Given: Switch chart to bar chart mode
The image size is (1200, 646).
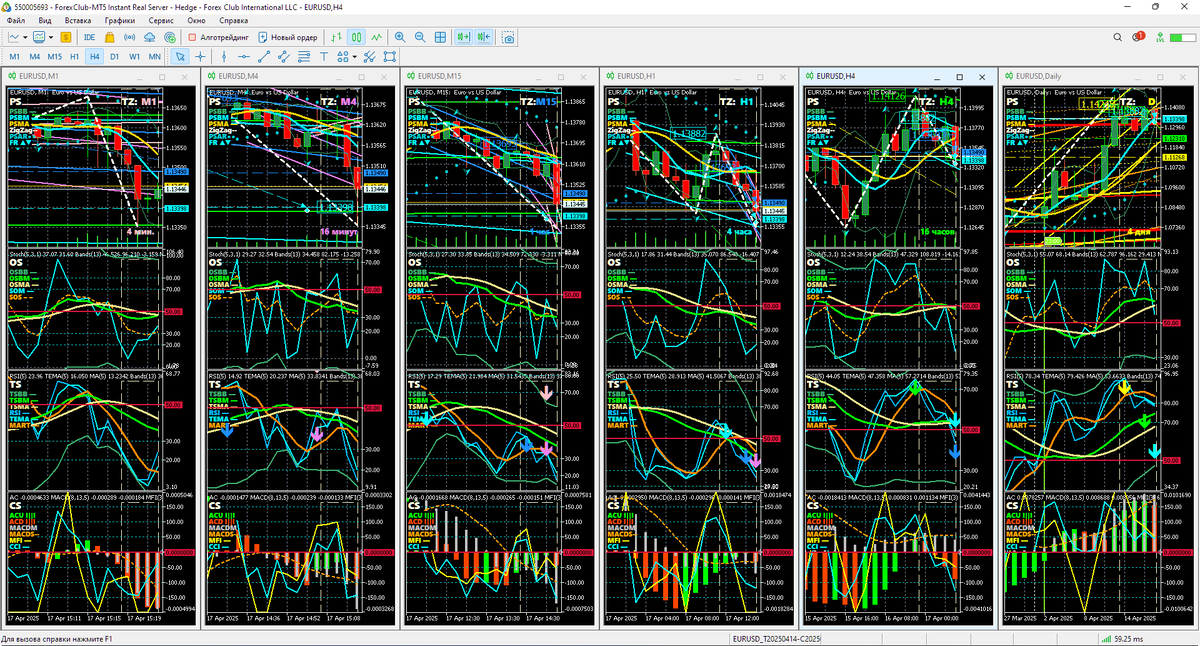Looking at the screenshot, I should (x=337, y=37).
